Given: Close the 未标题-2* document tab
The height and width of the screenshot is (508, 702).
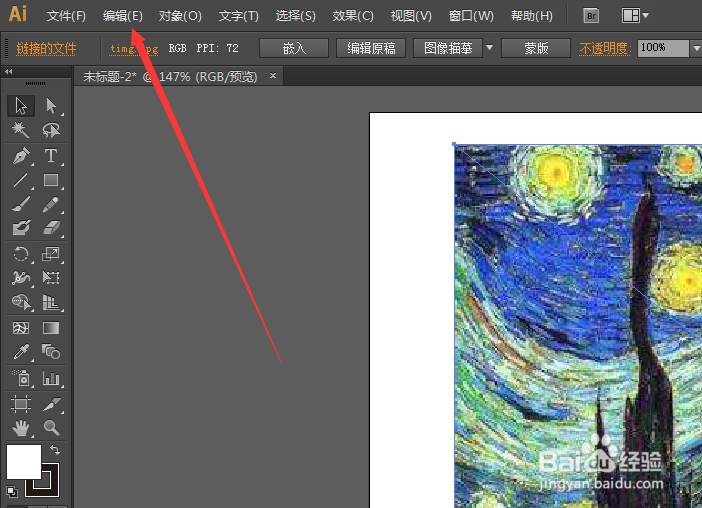Looking at the screenshot, I should click(273, 76).
